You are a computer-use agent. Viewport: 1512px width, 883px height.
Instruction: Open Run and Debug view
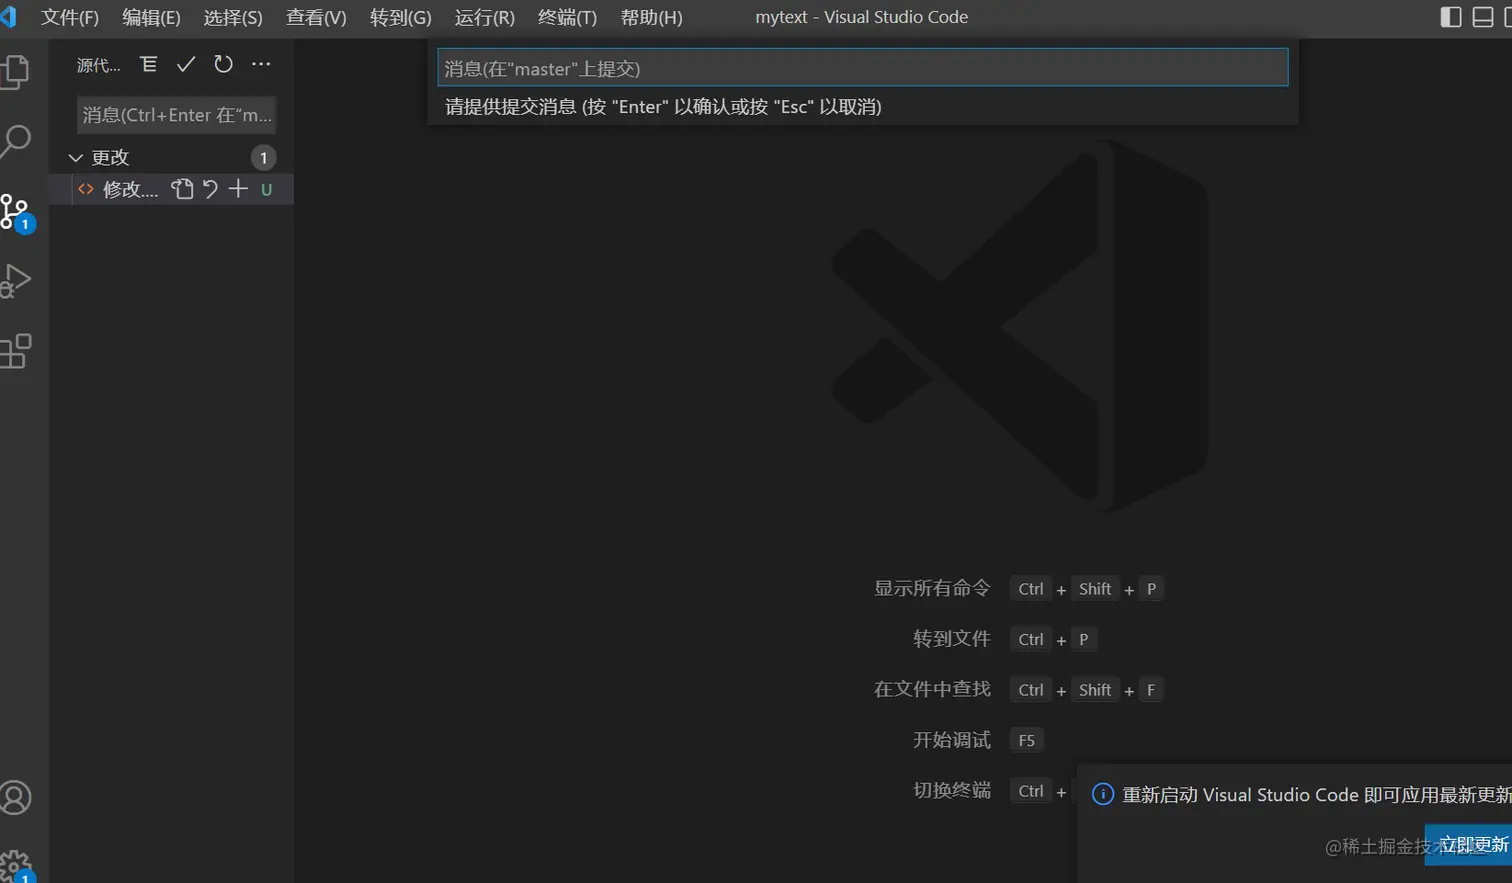point(15,281)
